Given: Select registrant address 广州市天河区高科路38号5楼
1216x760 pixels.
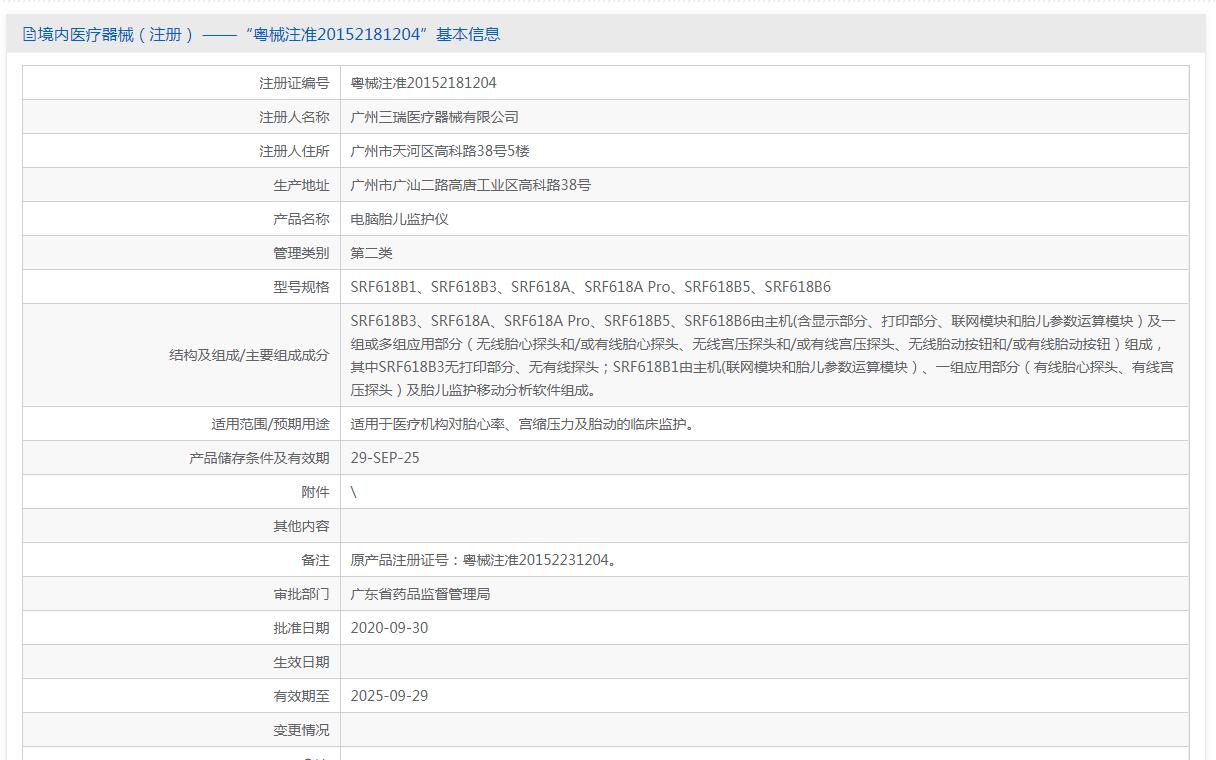Looking at the screenshot, I should pyautogui.click(x=440, y=151).
